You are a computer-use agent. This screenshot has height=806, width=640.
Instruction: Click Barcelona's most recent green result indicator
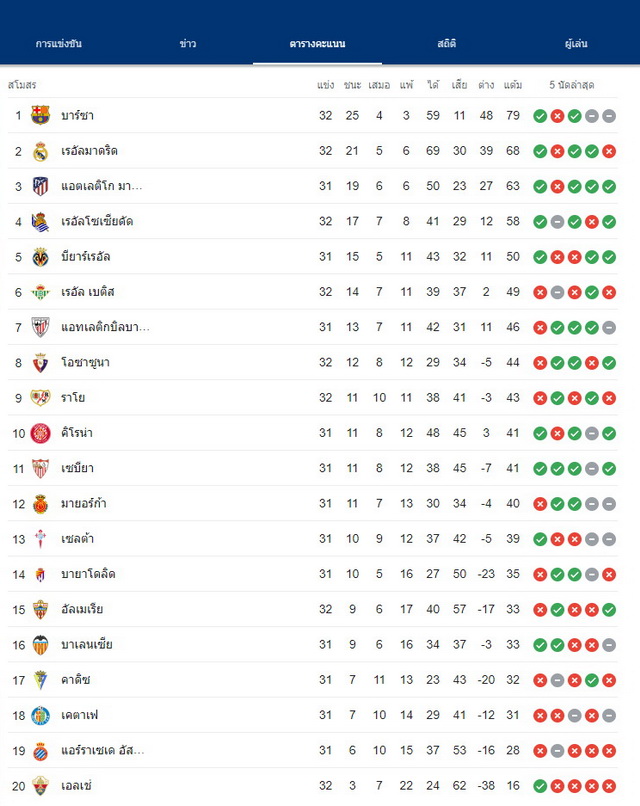pos(540,116)
